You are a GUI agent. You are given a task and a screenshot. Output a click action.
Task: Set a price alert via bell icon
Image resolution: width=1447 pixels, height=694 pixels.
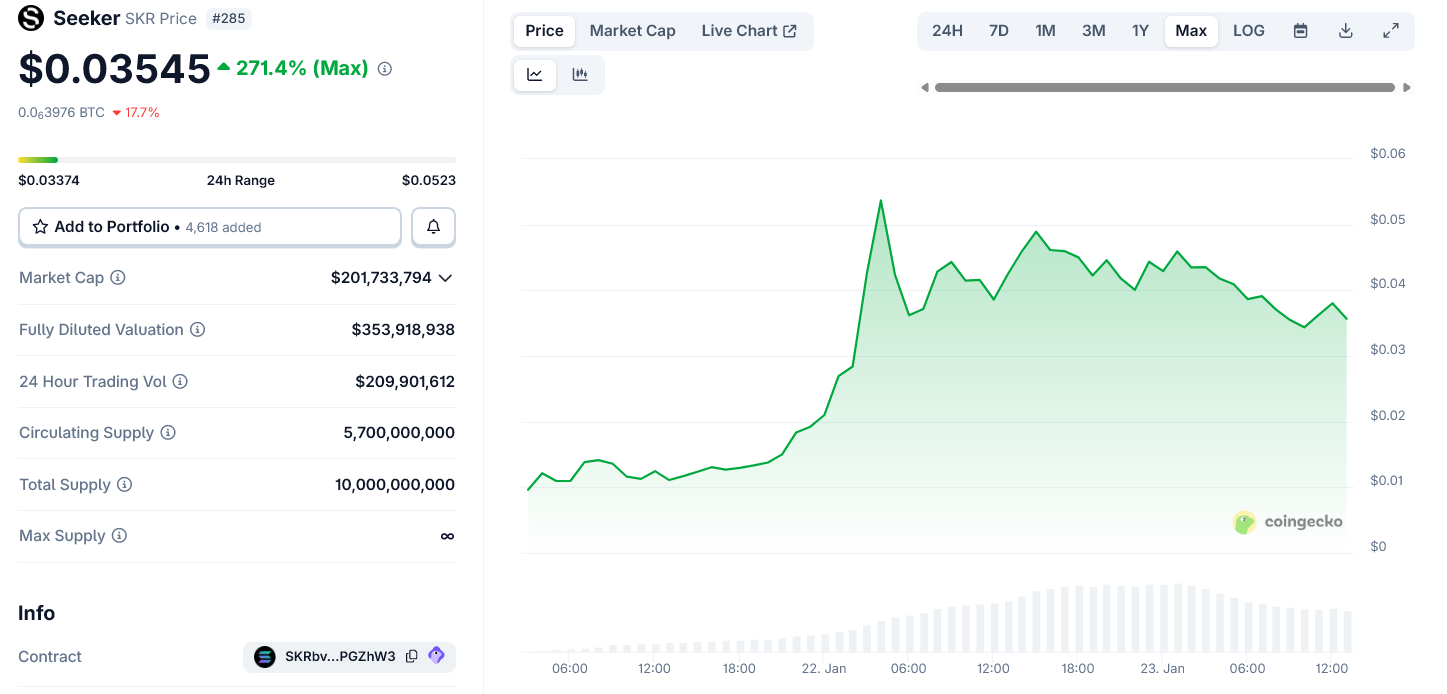tap(433, 227)
